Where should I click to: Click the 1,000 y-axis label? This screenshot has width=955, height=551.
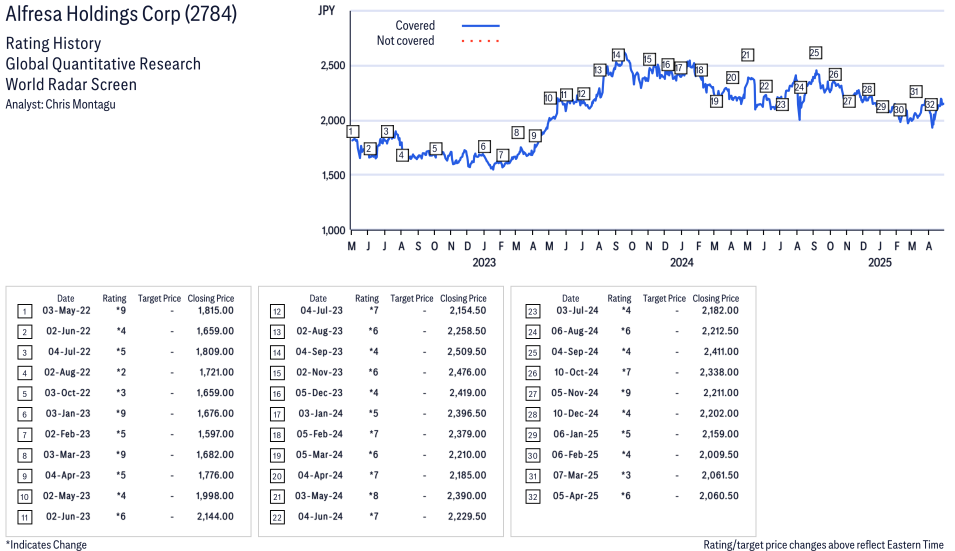333,230
